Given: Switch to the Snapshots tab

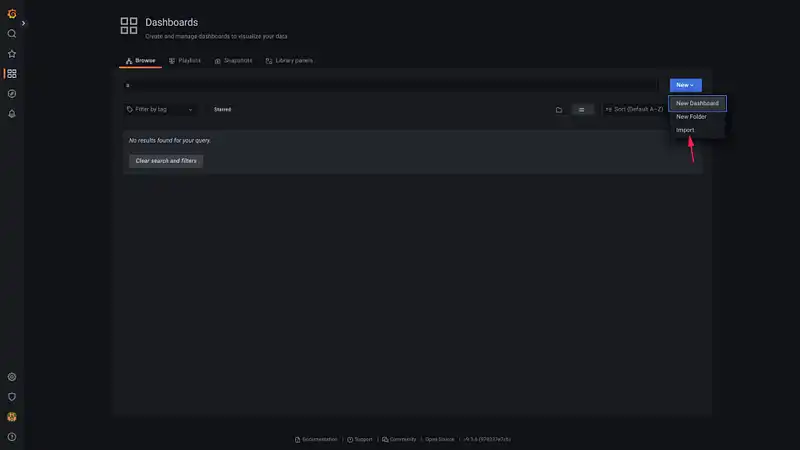Looking at the screenshot, I should coord(233,61).
